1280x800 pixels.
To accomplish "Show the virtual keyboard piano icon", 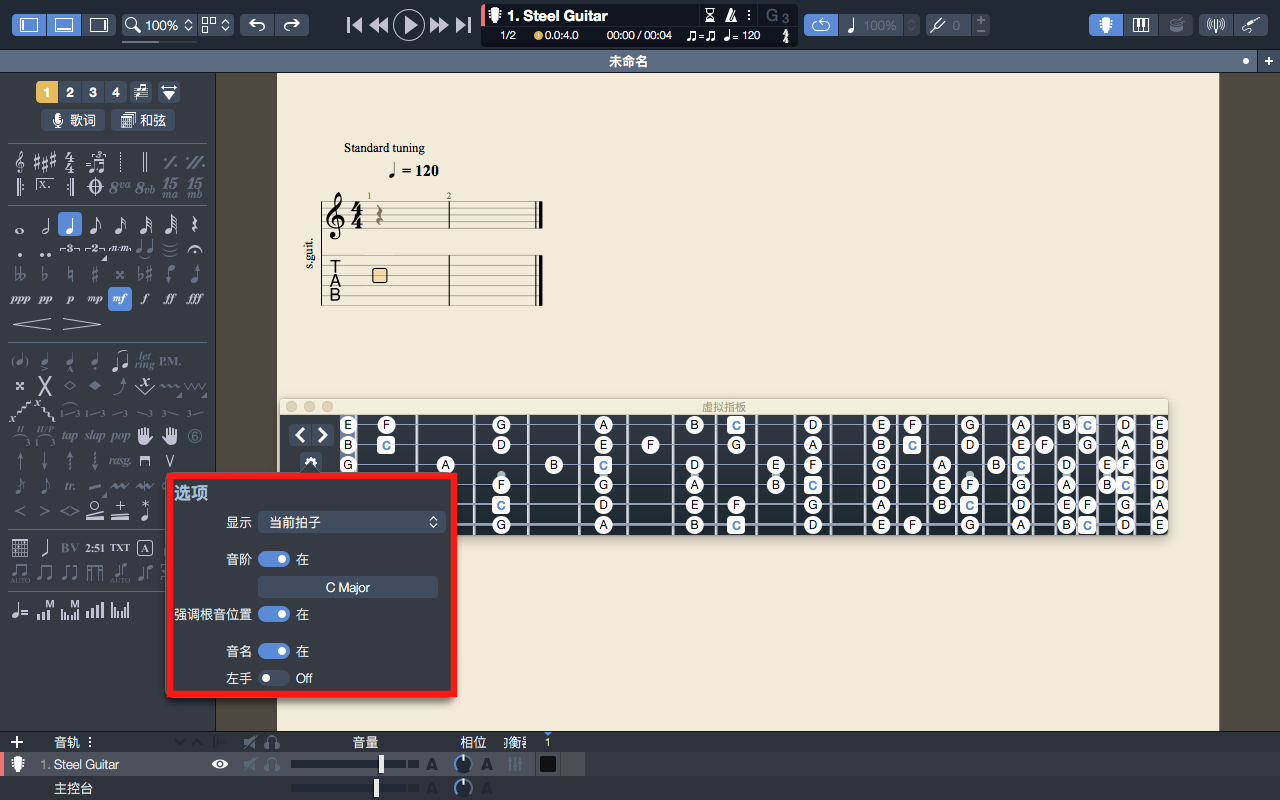I will tap(1140, 25).
